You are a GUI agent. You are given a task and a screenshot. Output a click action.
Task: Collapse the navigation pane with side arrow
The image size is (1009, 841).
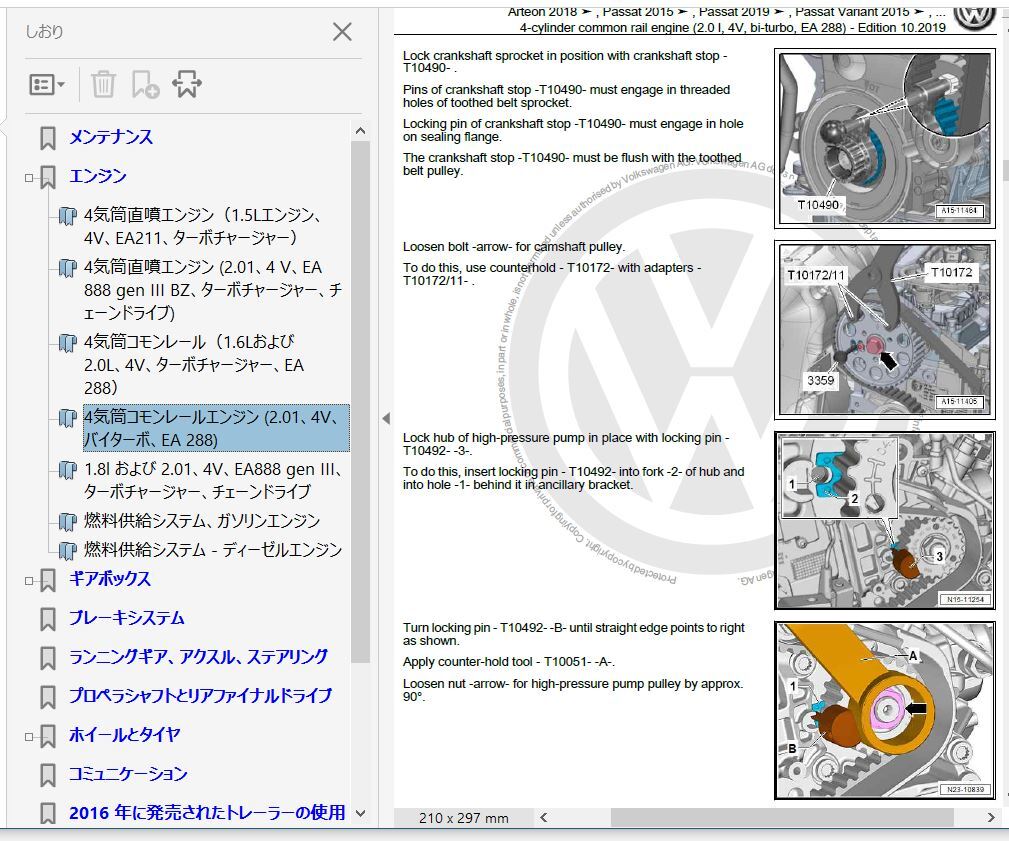pyautogui.click(x=386, y=418)
